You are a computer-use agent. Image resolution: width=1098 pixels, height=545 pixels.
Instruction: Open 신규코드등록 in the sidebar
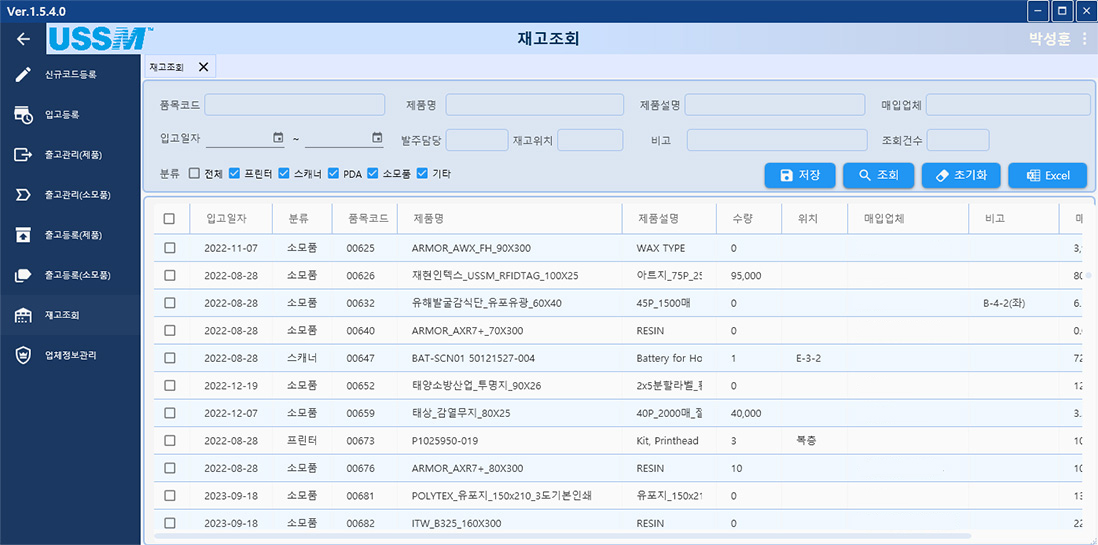70,74
